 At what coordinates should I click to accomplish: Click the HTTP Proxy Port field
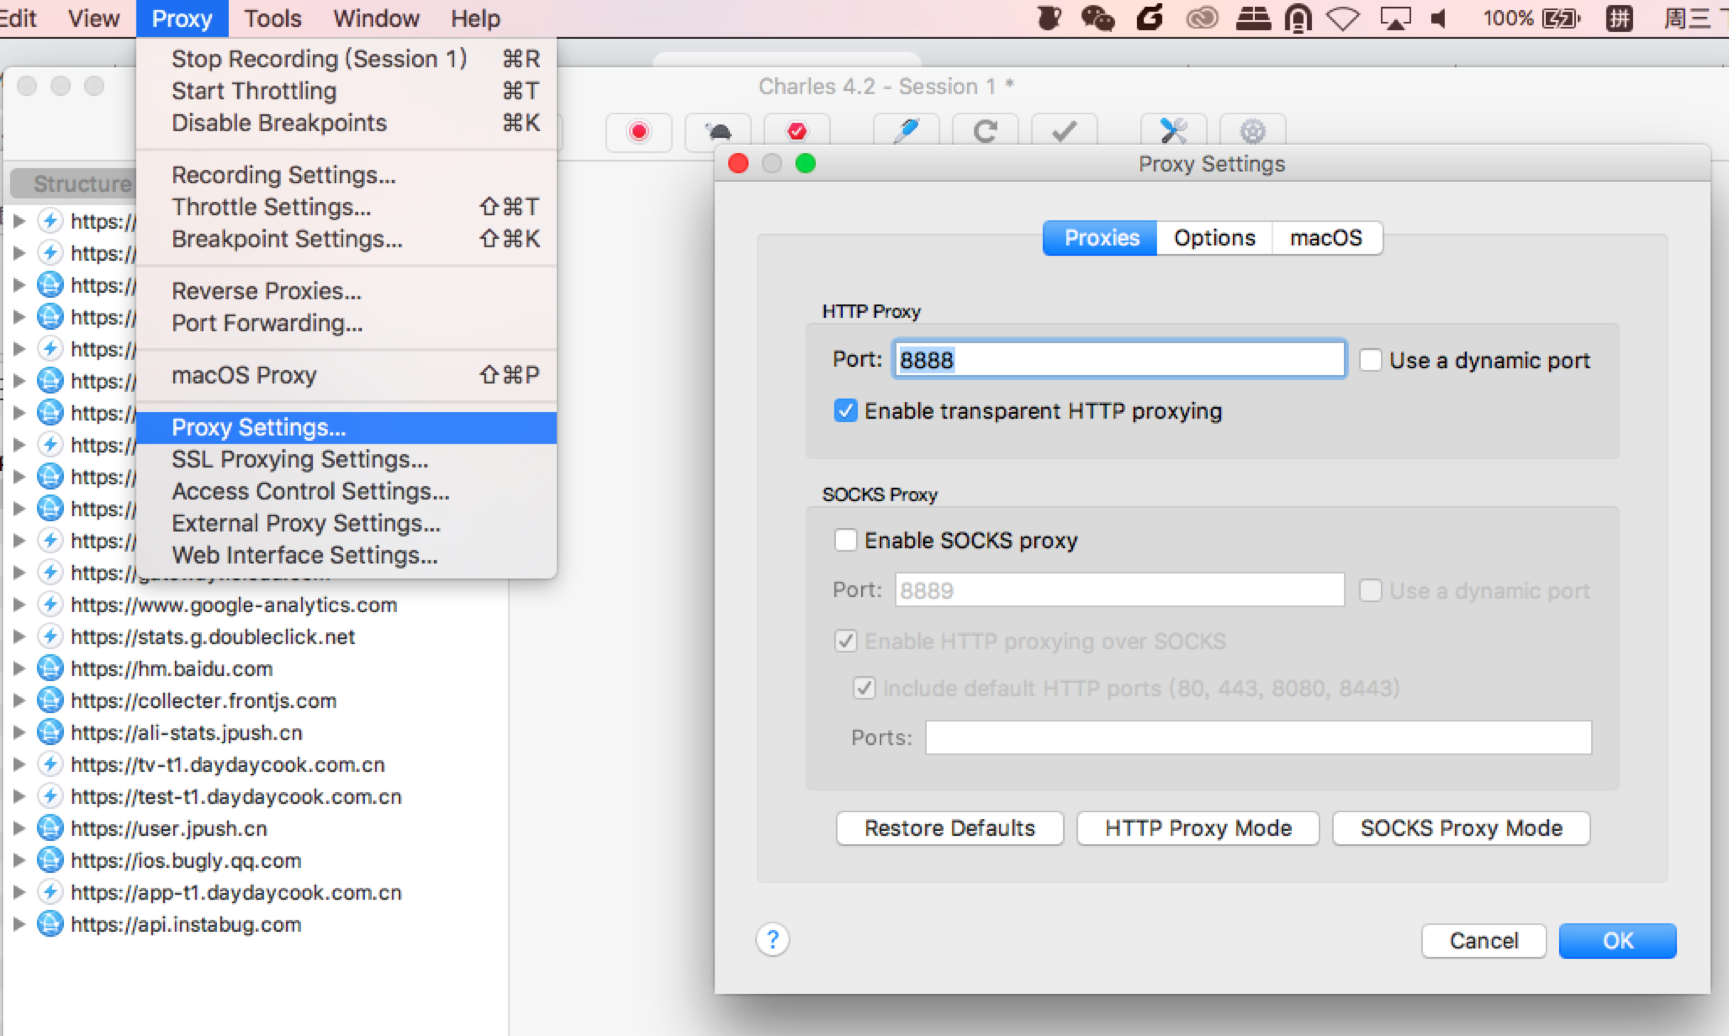click(x=1118, y=360)
